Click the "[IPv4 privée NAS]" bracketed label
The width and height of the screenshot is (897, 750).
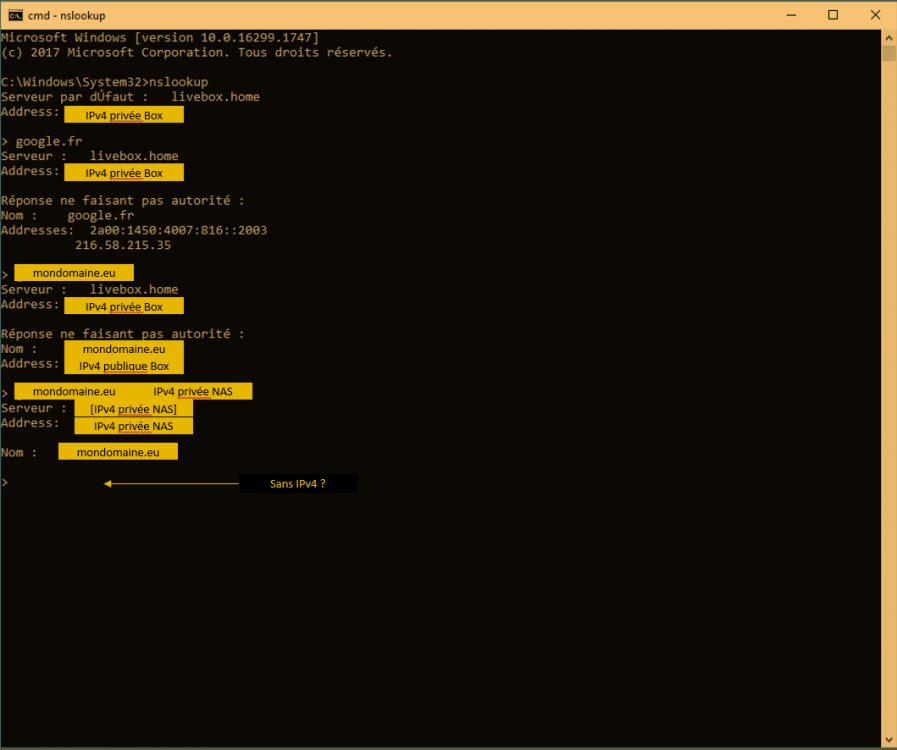pyautogui.click(x=133, y=409)
